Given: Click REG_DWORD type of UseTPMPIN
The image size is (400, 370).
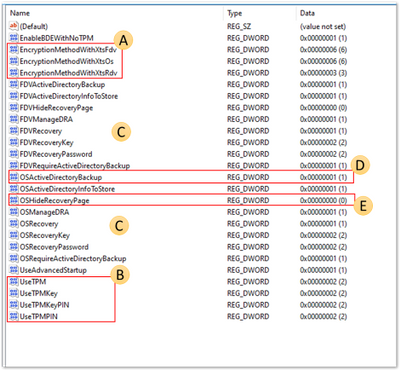Looking at the screenshot, I should (248, 317).
